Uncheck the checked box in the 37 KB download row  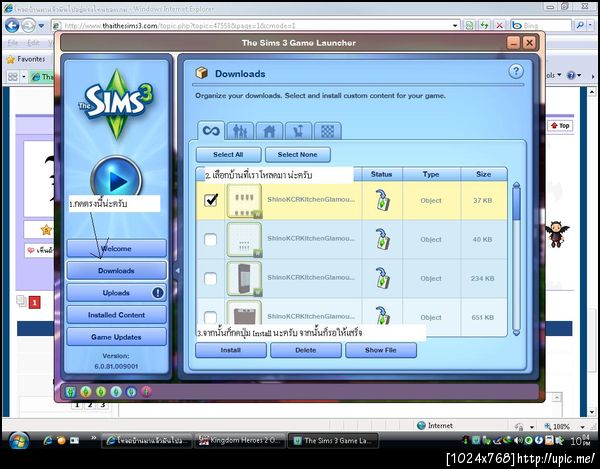211,200
